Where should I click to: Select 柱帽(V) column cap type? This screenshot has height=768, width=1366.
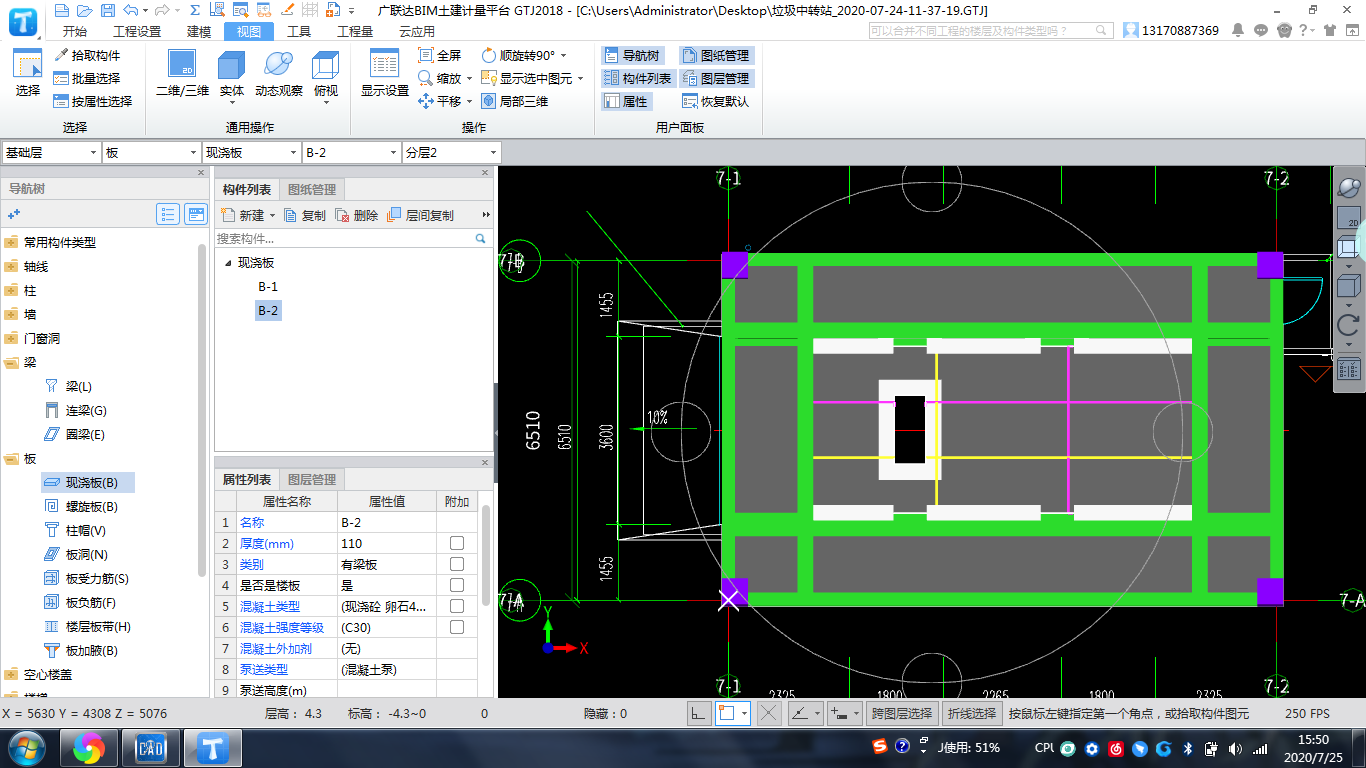[75, 530]
